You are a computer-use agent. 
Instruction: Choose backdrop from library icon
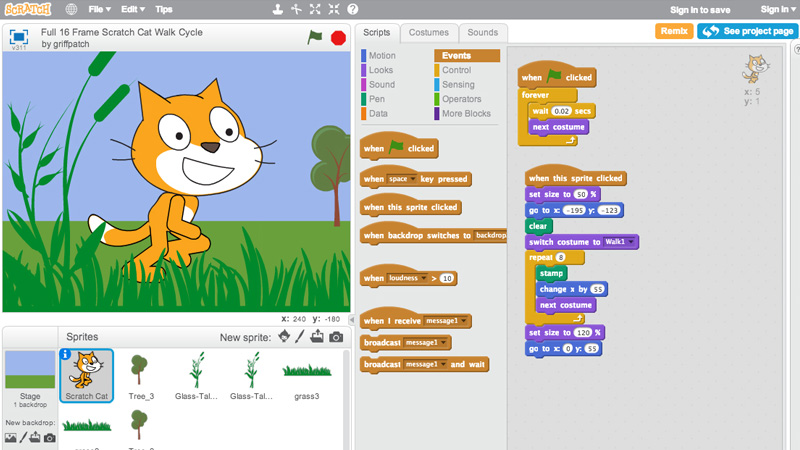[10, 438]
